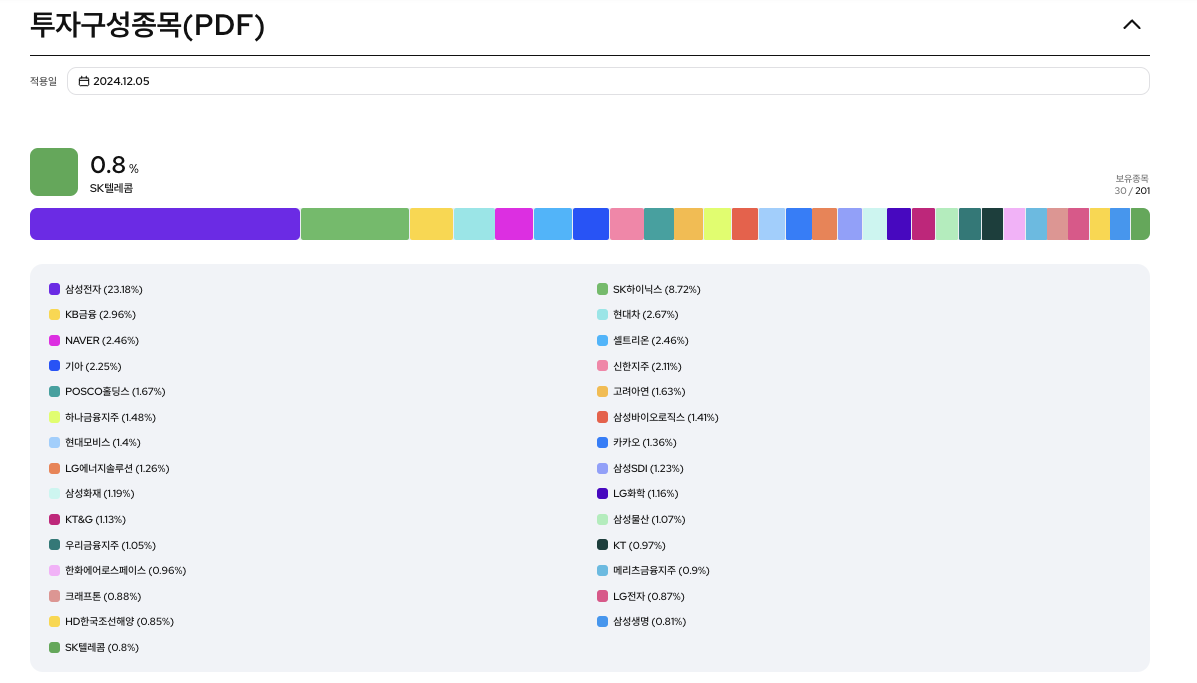The height and width of the screenshot is (683, 1197).
Task: Click legend swatch next to 기아 (2.25%)
Action: [x=54, y=366]
